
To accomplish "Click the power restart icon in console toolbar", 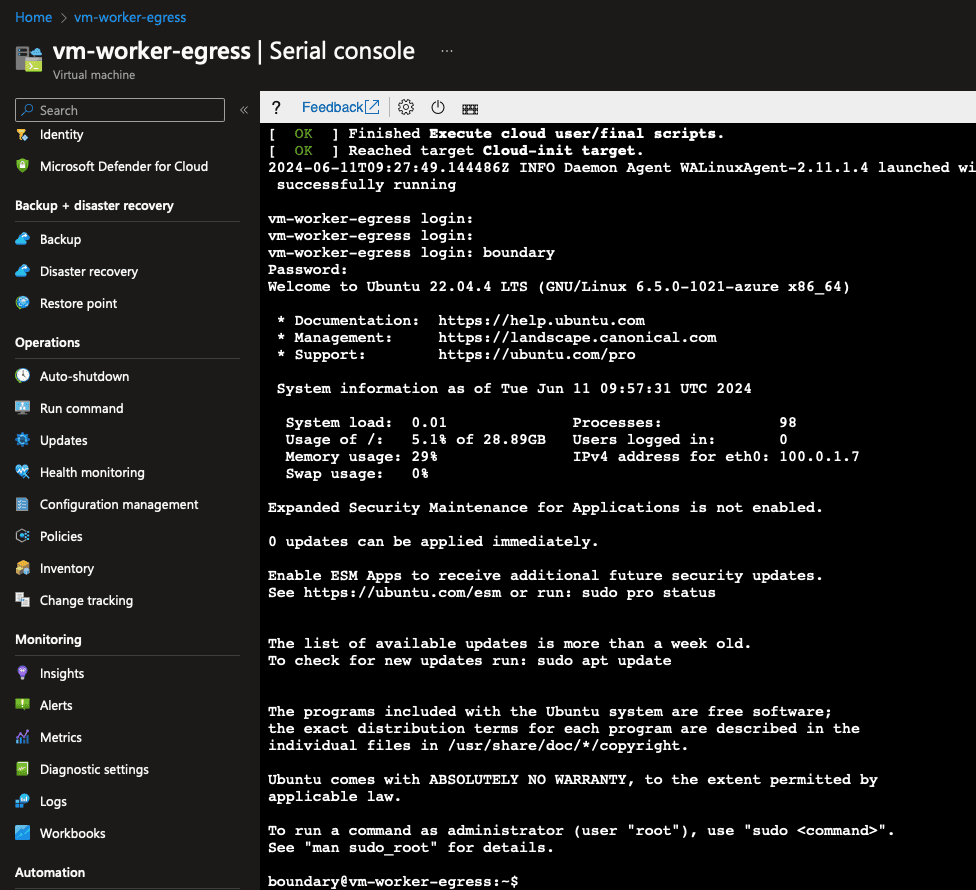I will tap(438, 108).
